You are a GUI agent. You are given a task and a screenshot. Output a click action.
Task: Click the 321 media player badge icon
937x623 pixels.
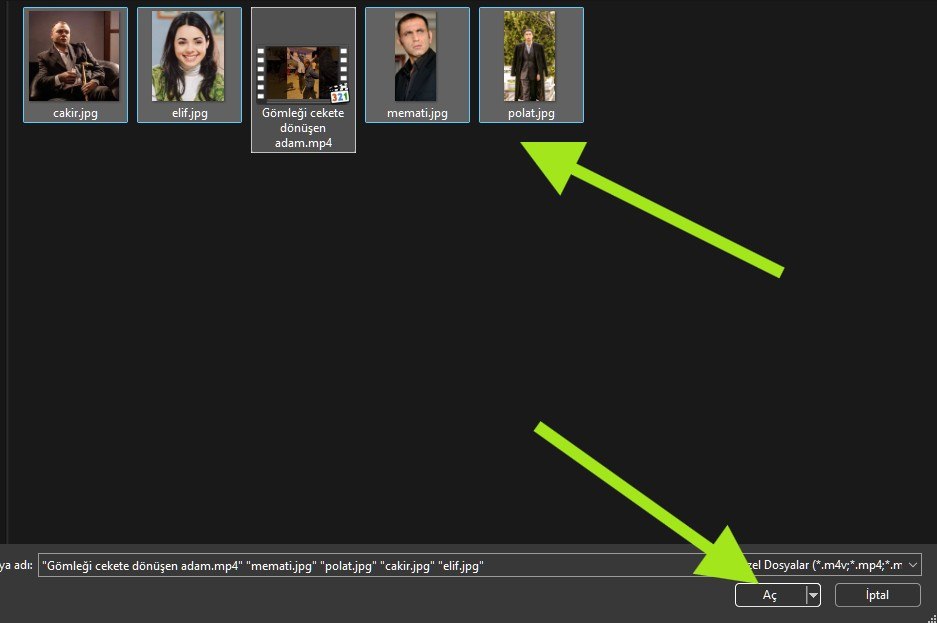coord(339,94)
